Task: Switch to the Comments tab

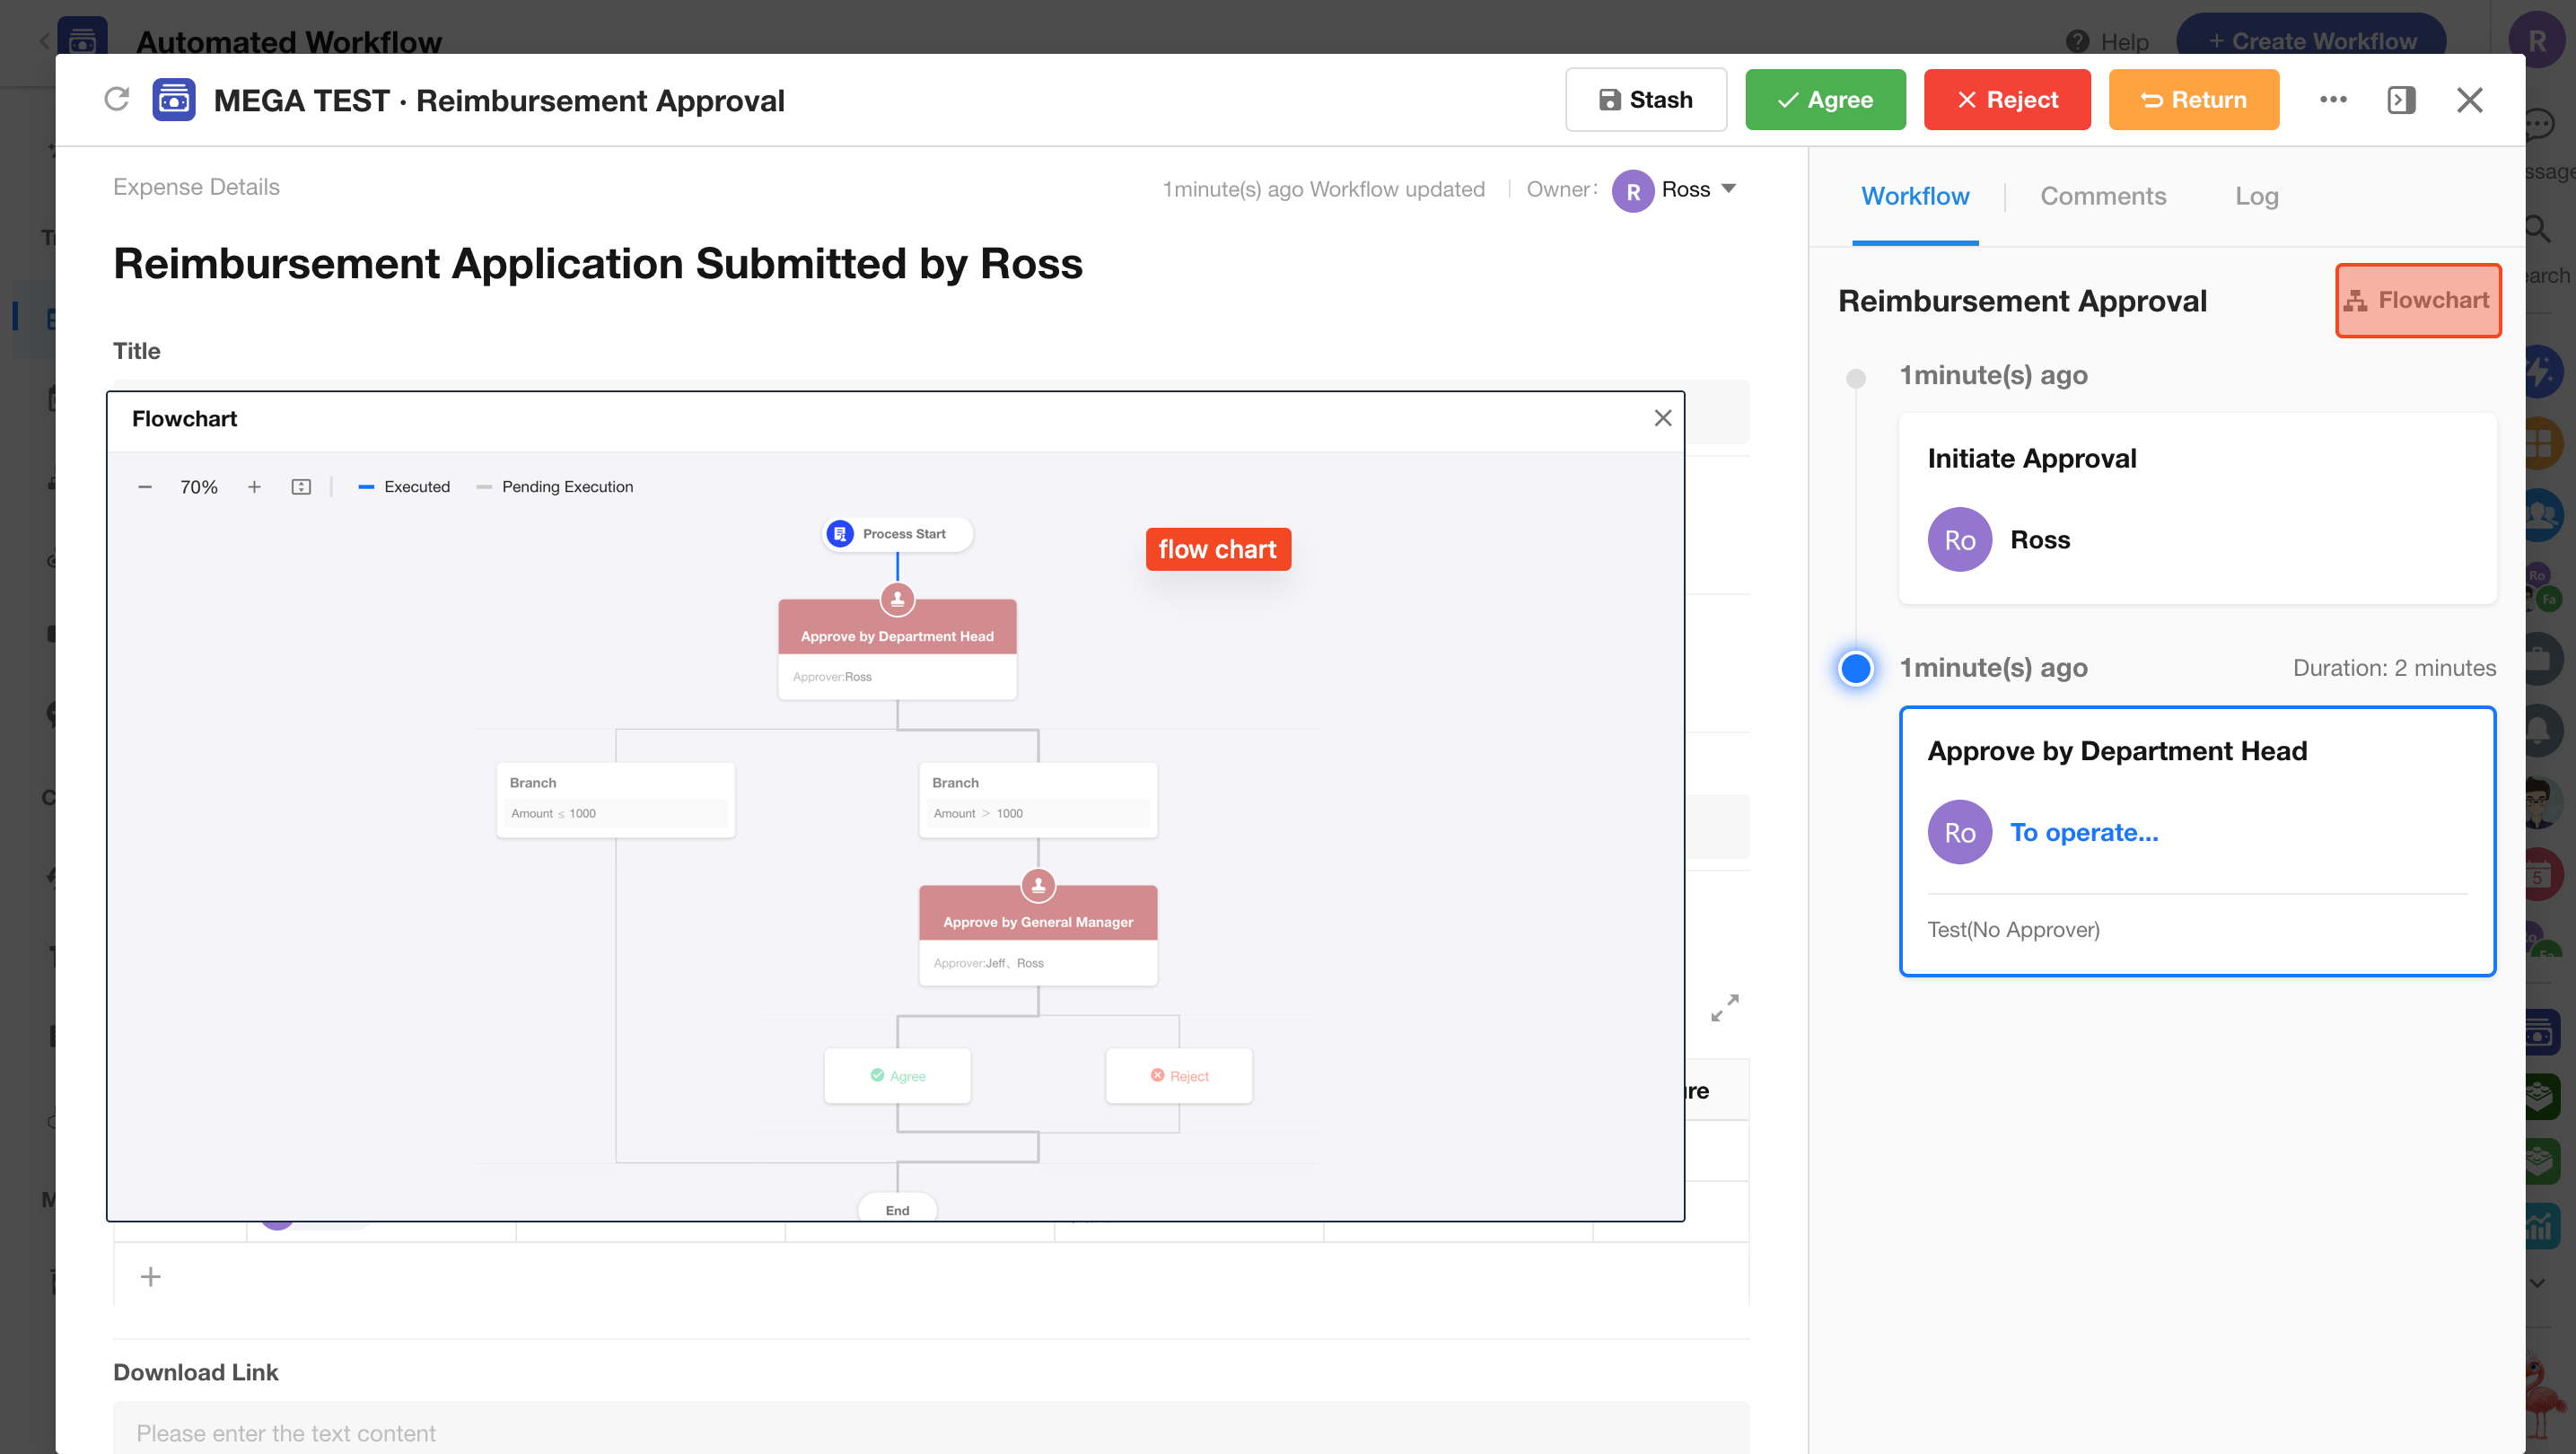Action: click(x=2102, y=196)
